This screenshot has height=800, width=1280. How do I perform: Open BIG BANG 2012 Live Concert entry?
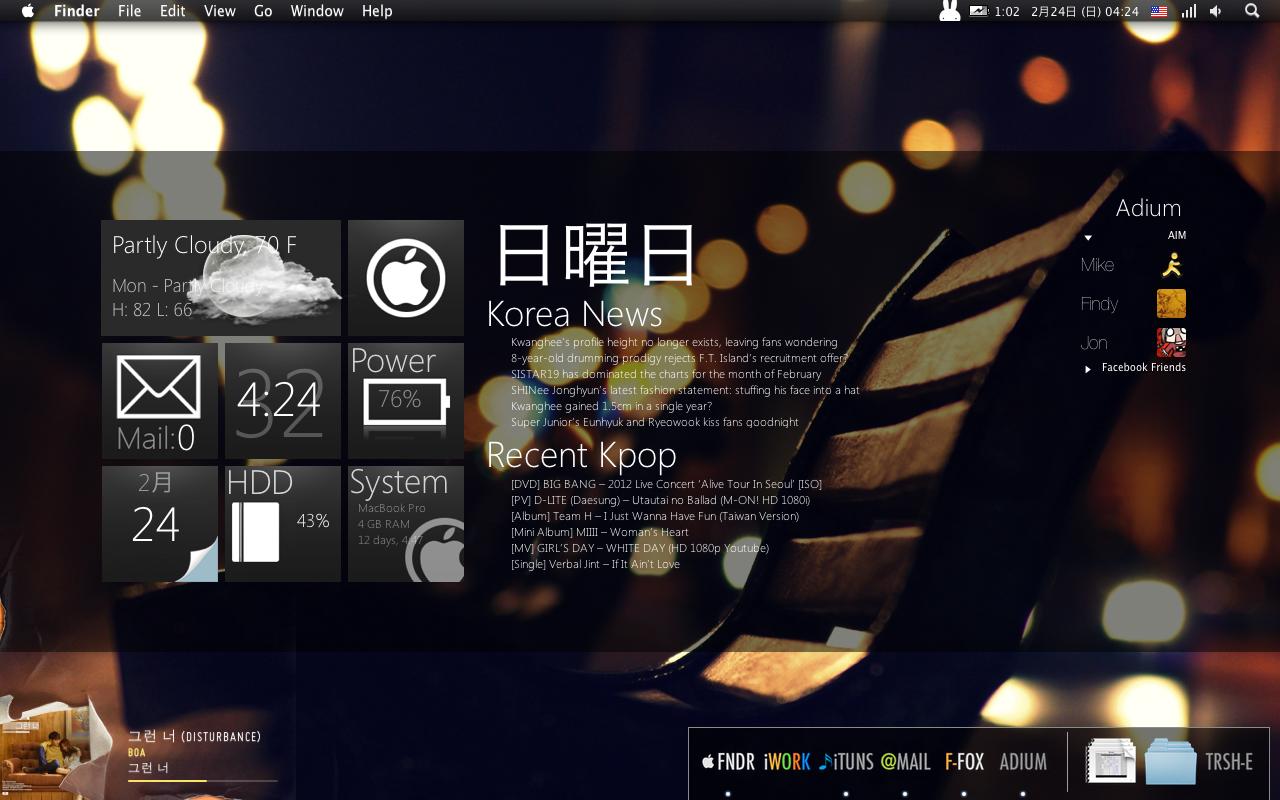pos(666,484)
